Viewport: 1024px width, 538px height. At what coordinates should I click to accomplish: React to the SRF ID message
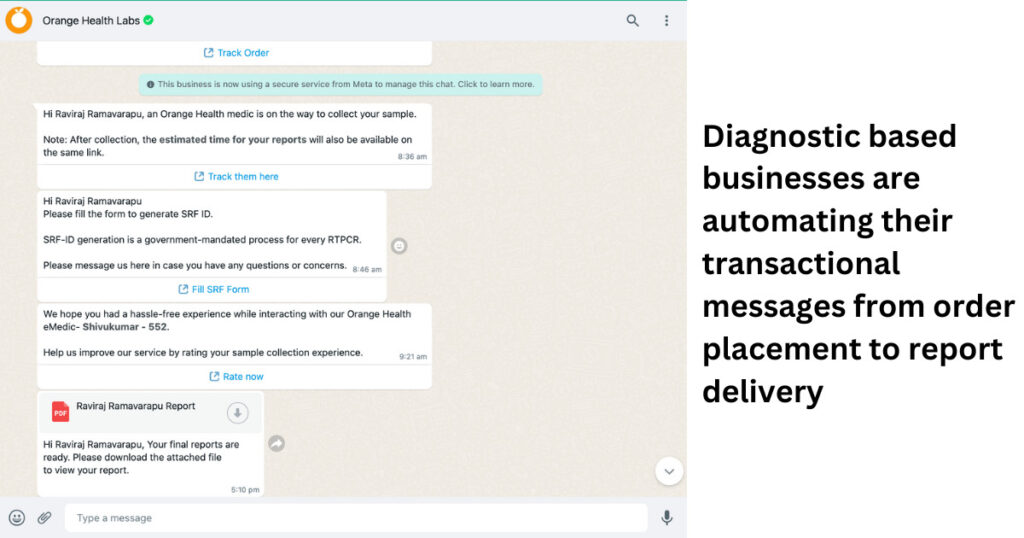tap(399, 246)
